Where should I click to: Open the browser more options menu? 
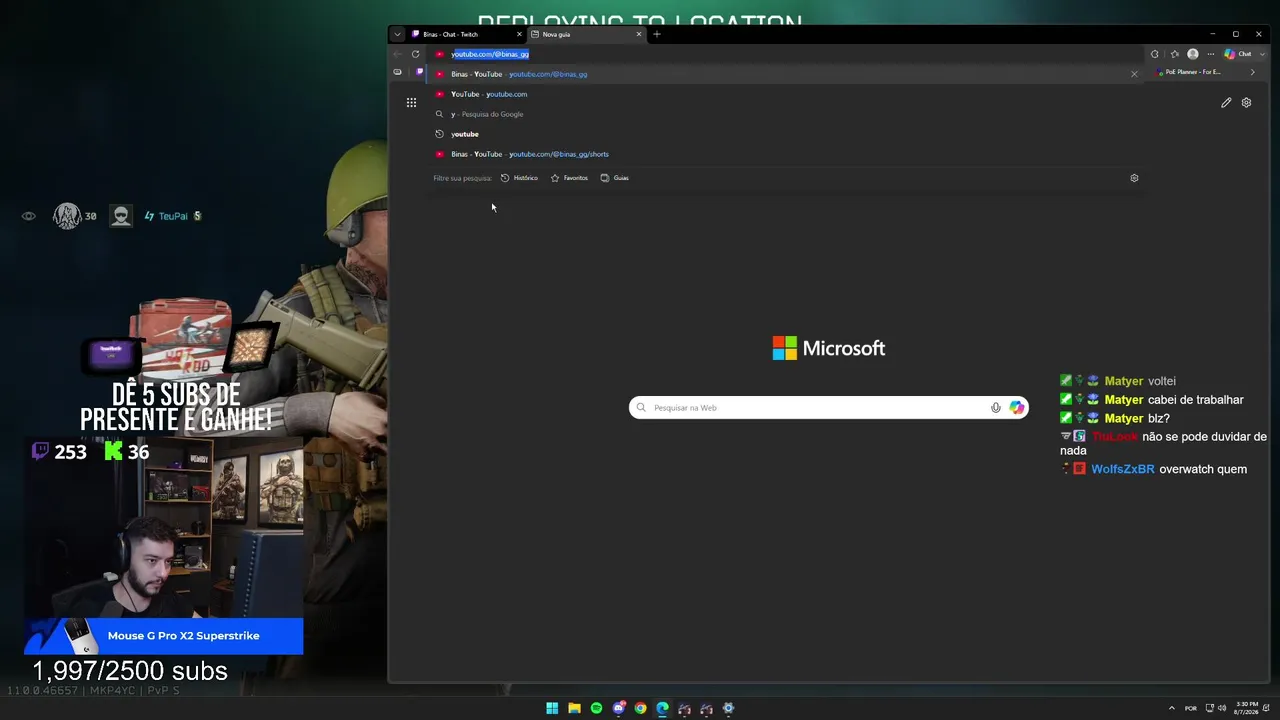[1211, 54]
